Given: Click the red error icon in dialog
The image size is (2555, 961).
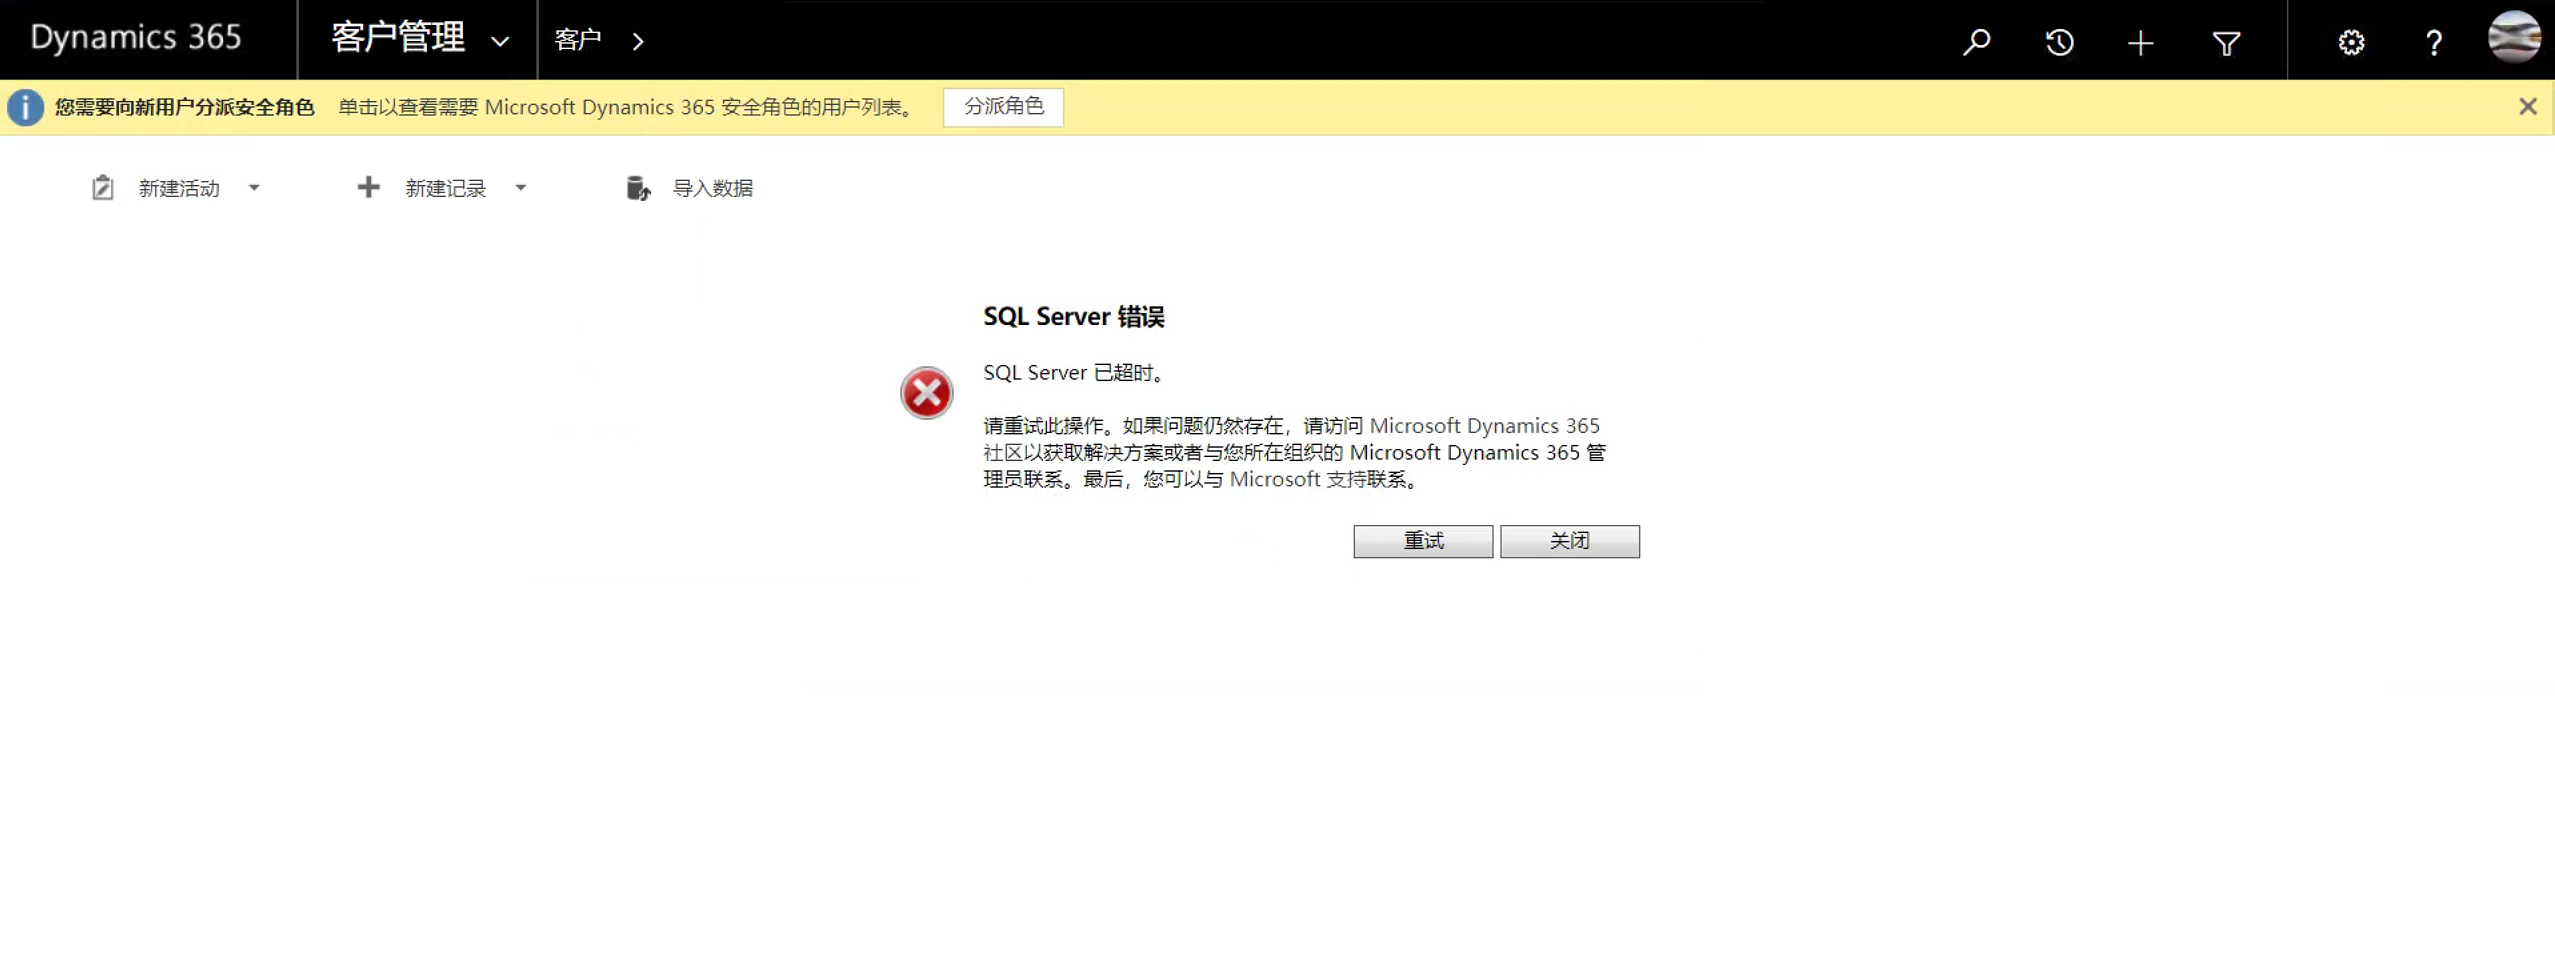Looking at the screenshot, I should (x=926, y=393).
